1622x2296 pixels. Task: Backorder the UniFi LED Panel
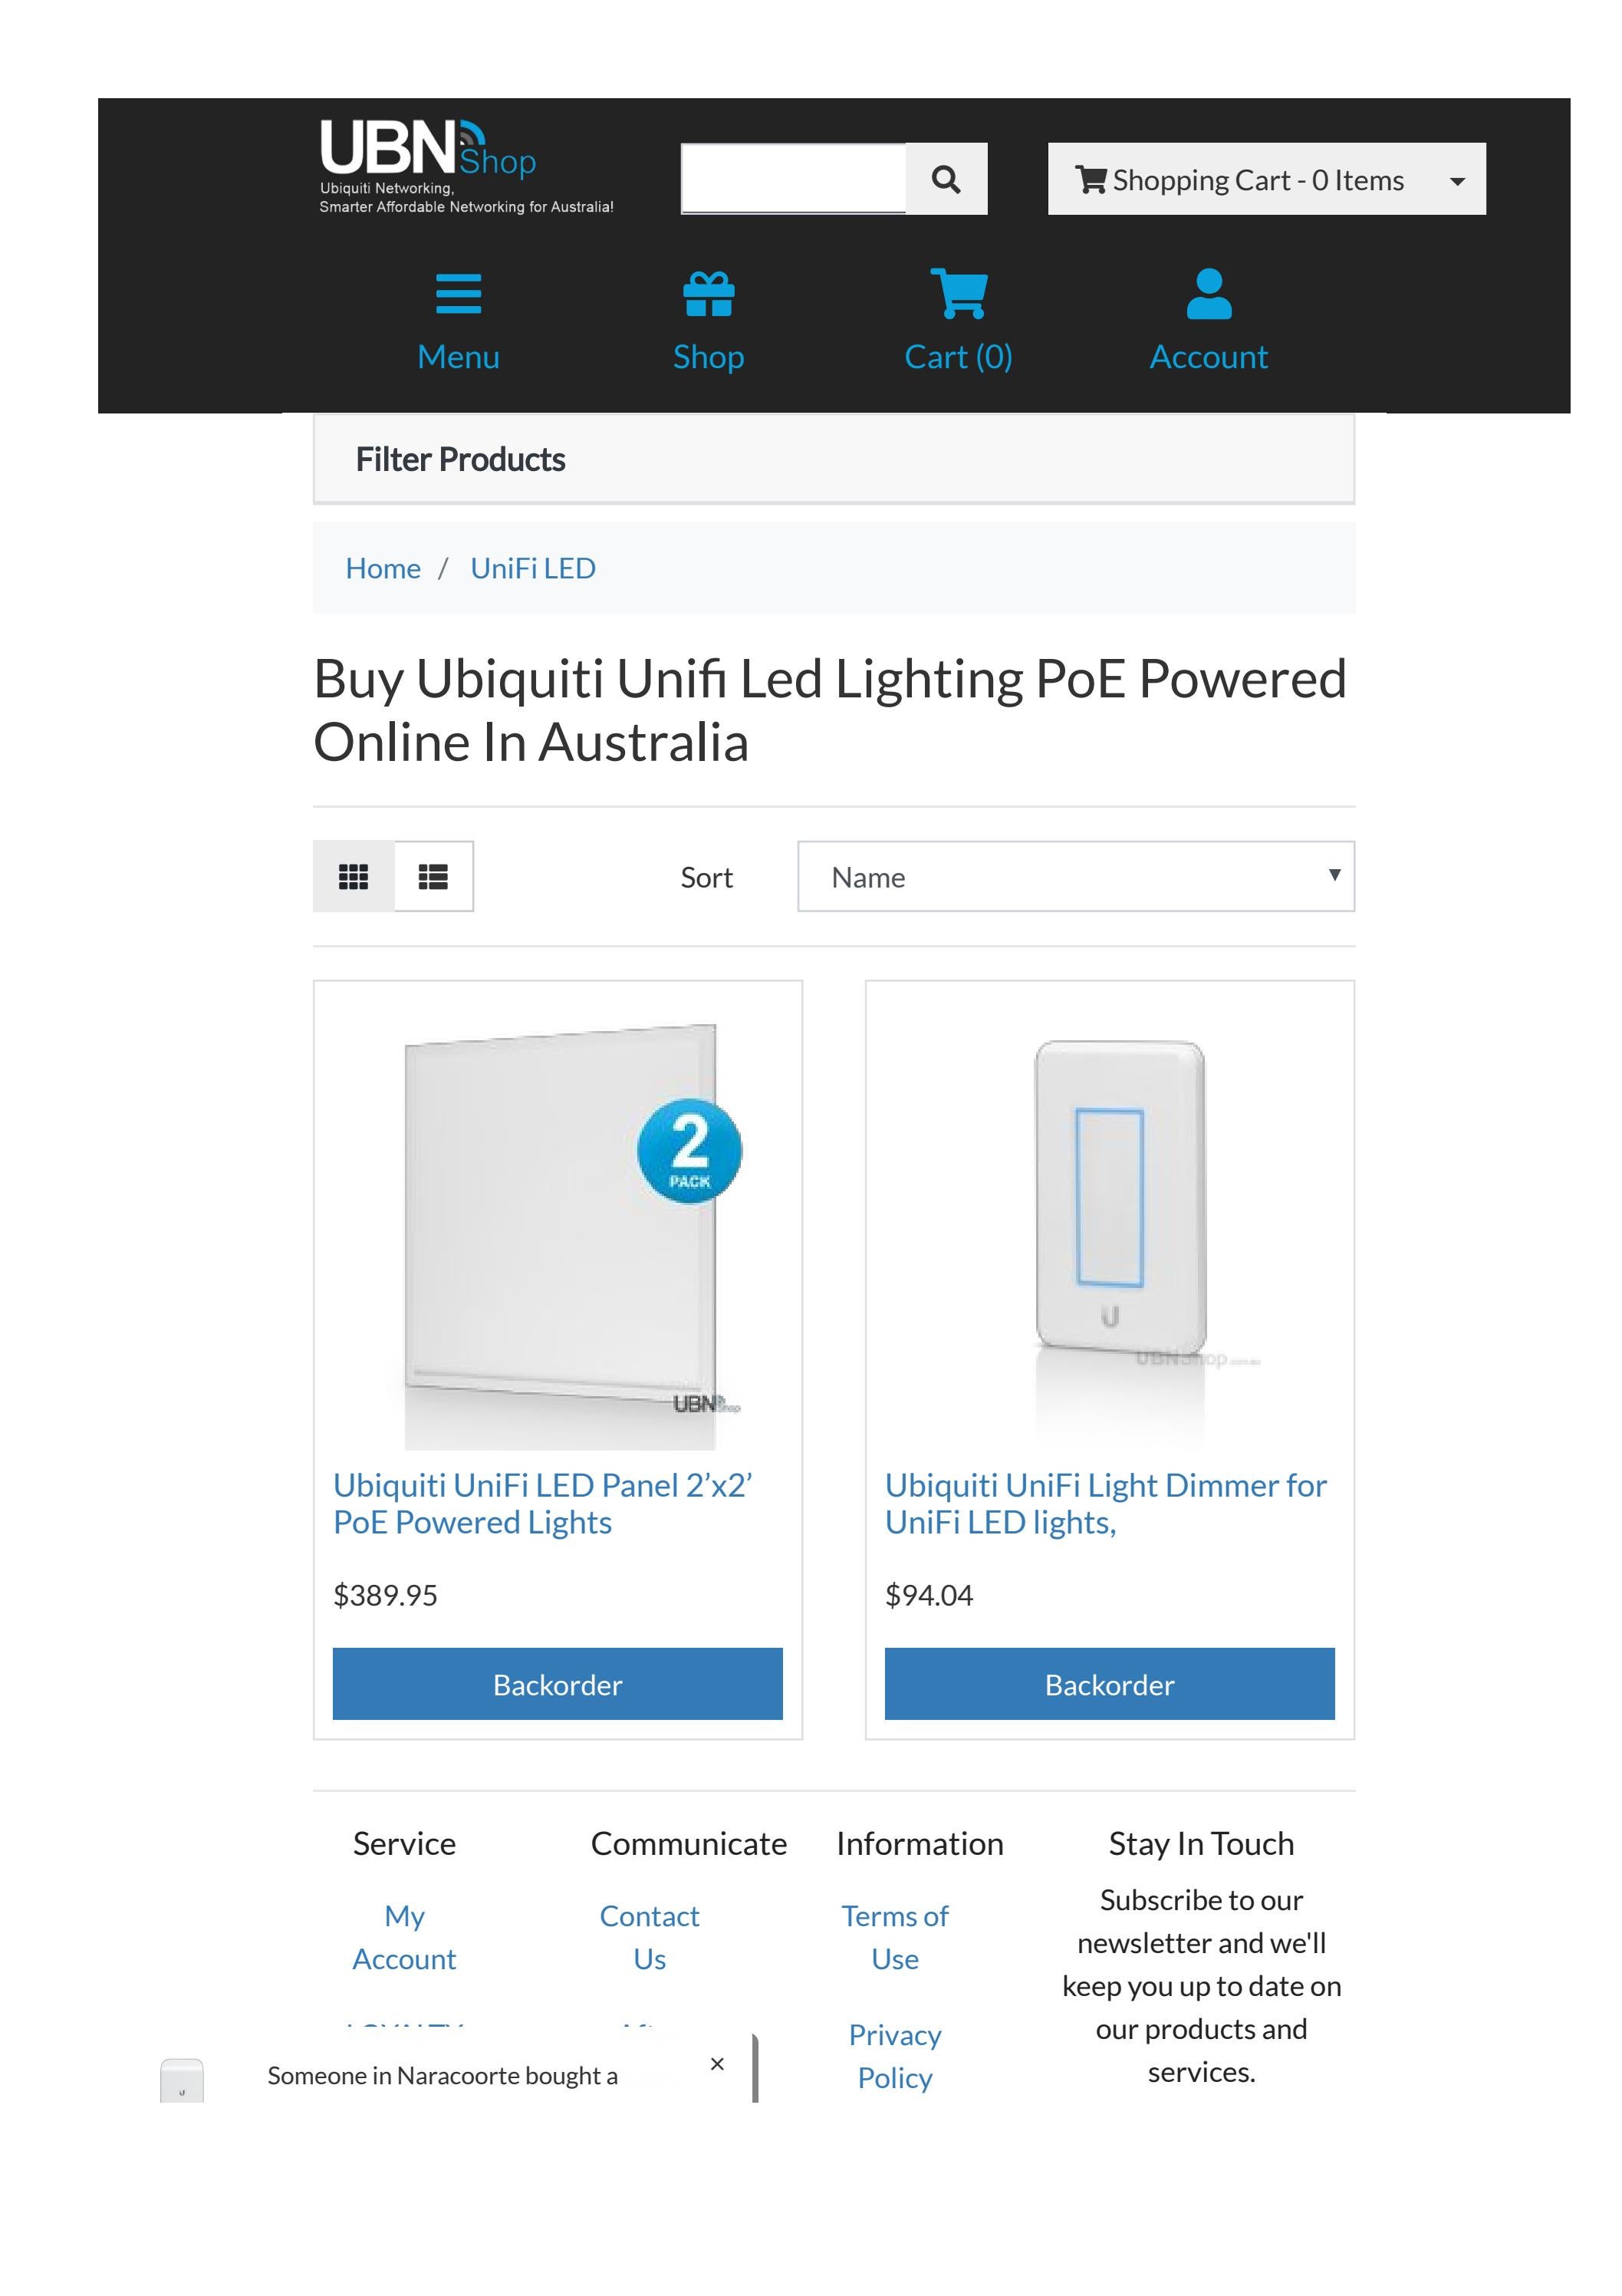coord(557,1684)
